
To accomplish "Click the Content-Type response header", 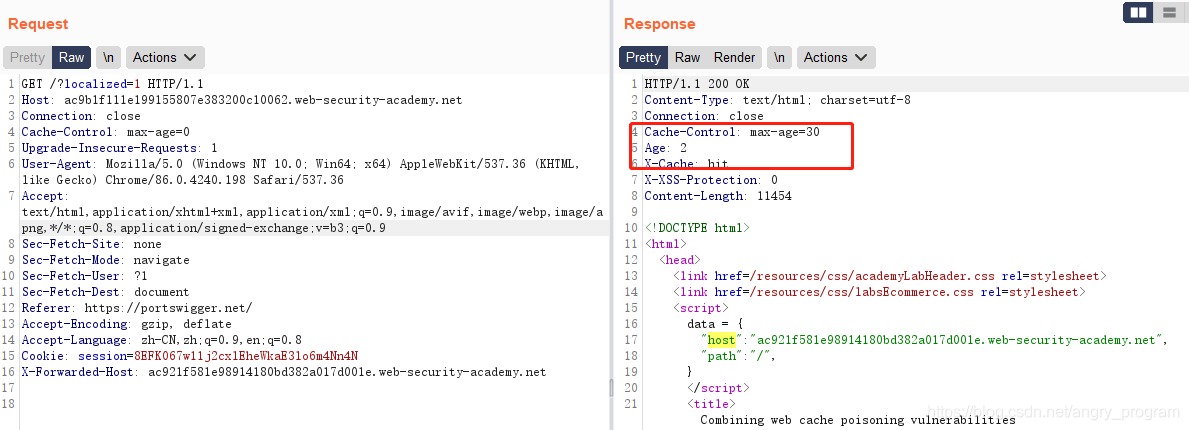I will tap(777, 100).
